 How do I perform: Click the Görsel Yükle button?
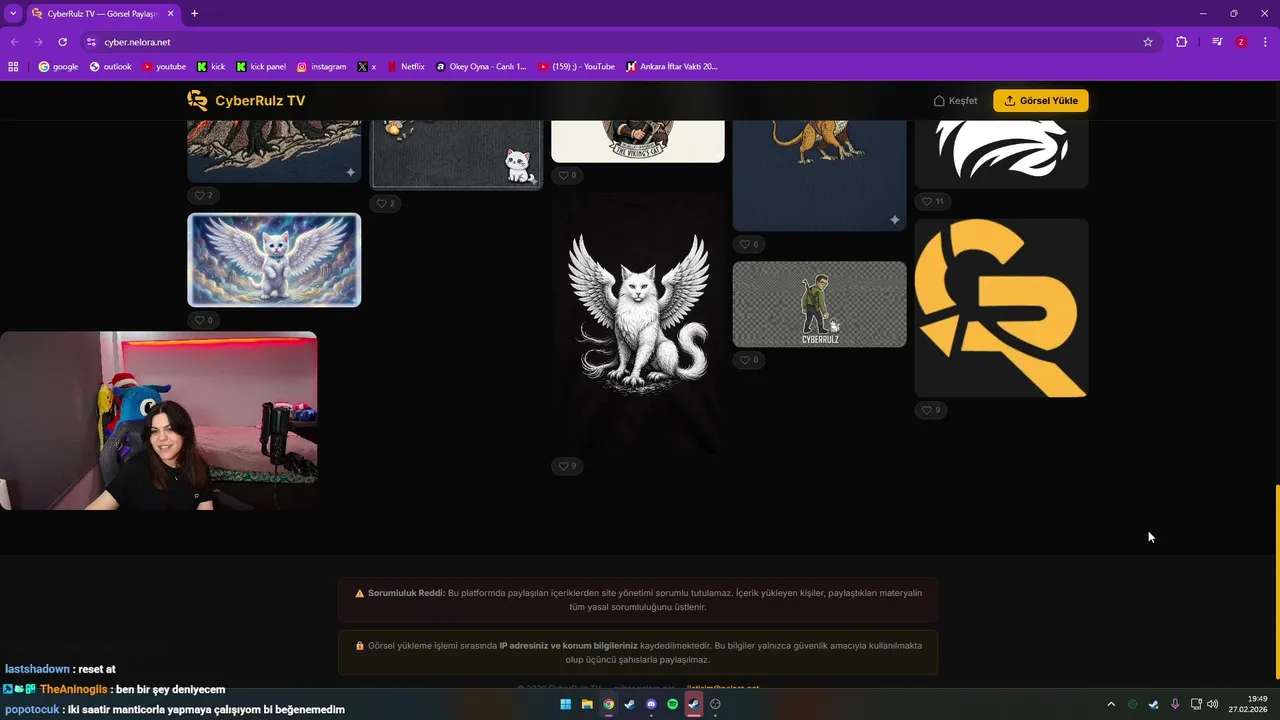(1040, 101)
